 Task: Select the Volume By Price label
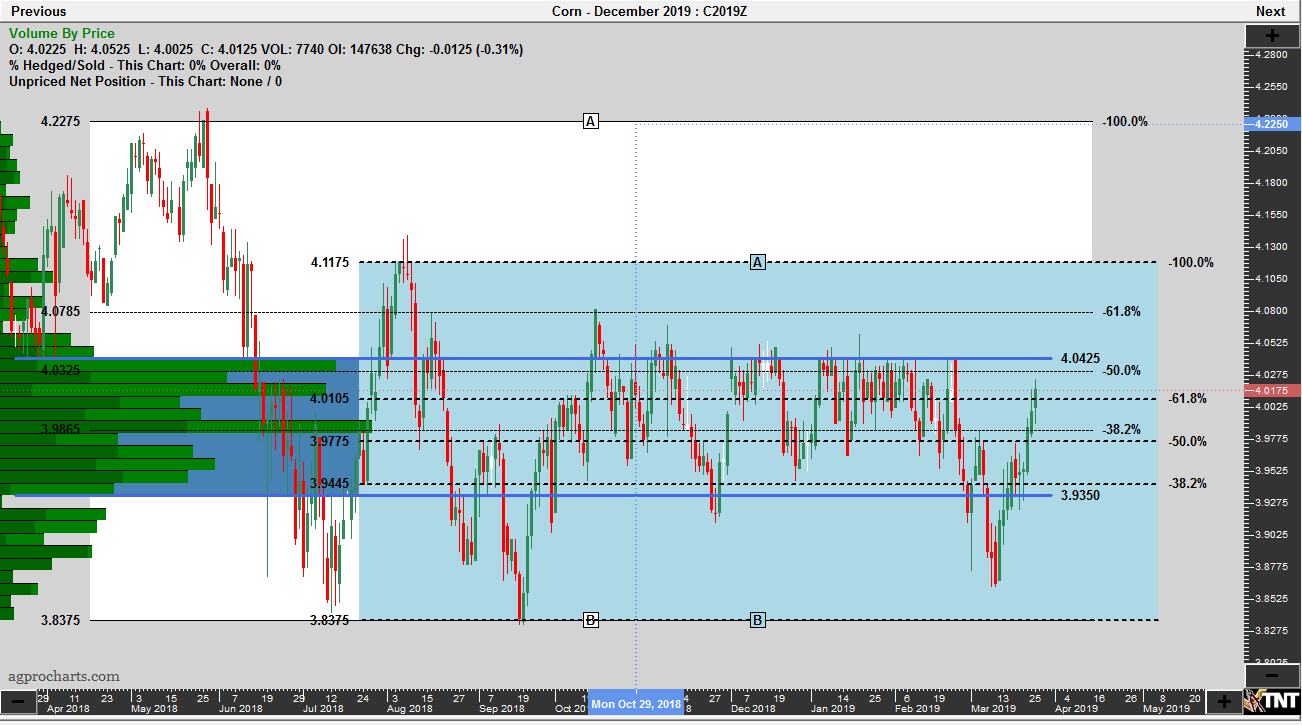point(62,34)
